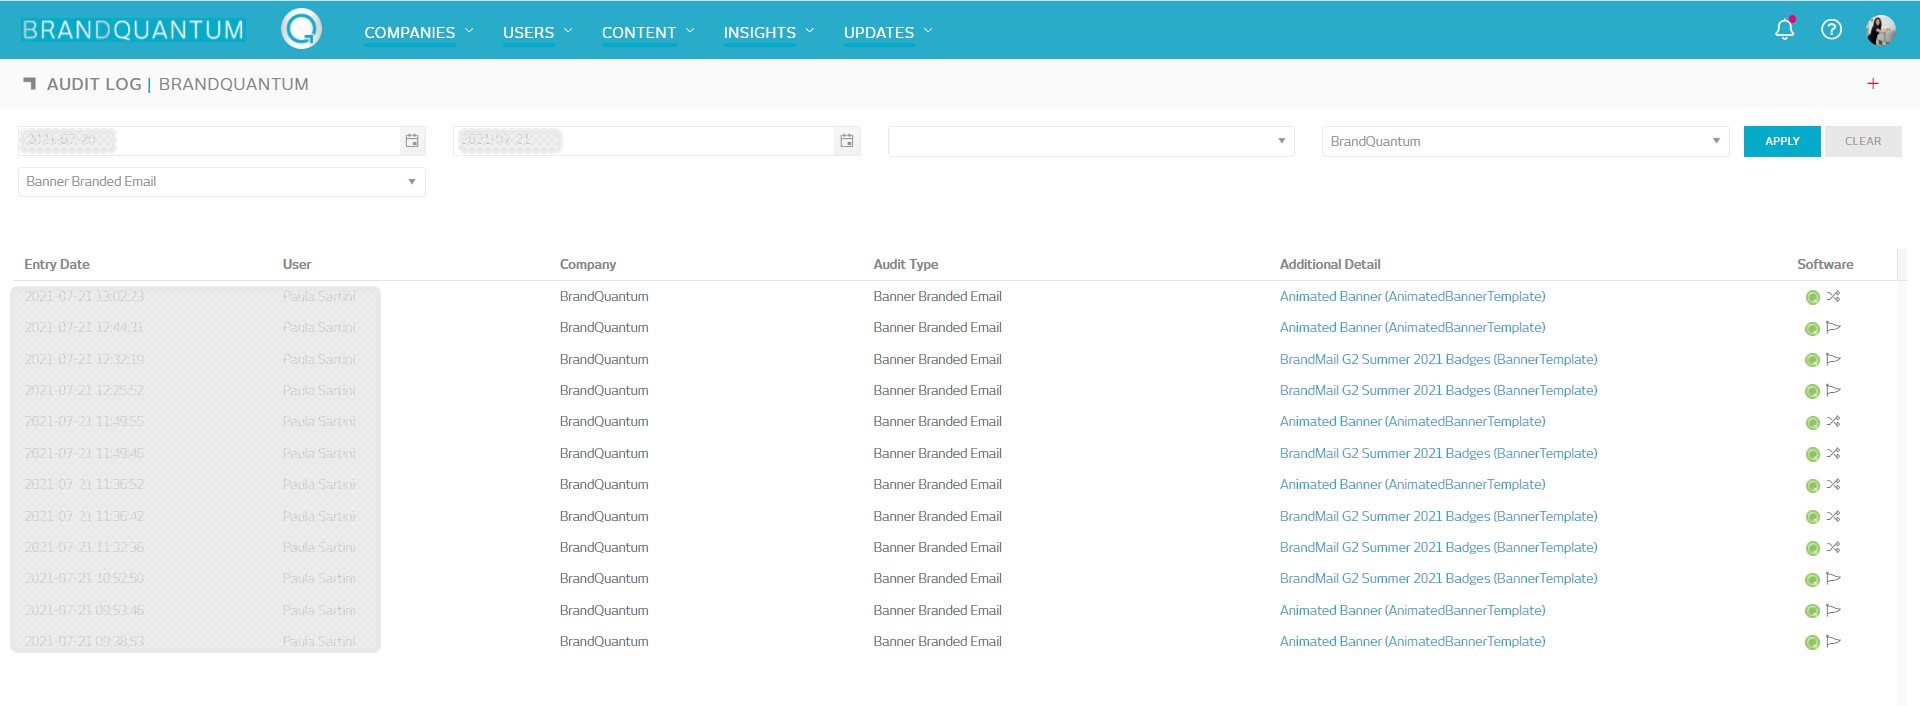The width and height of the screenshot is (1920, 706).
Task: Click the green software icon in 11:49:46 row
Action: pos(1812,454)
